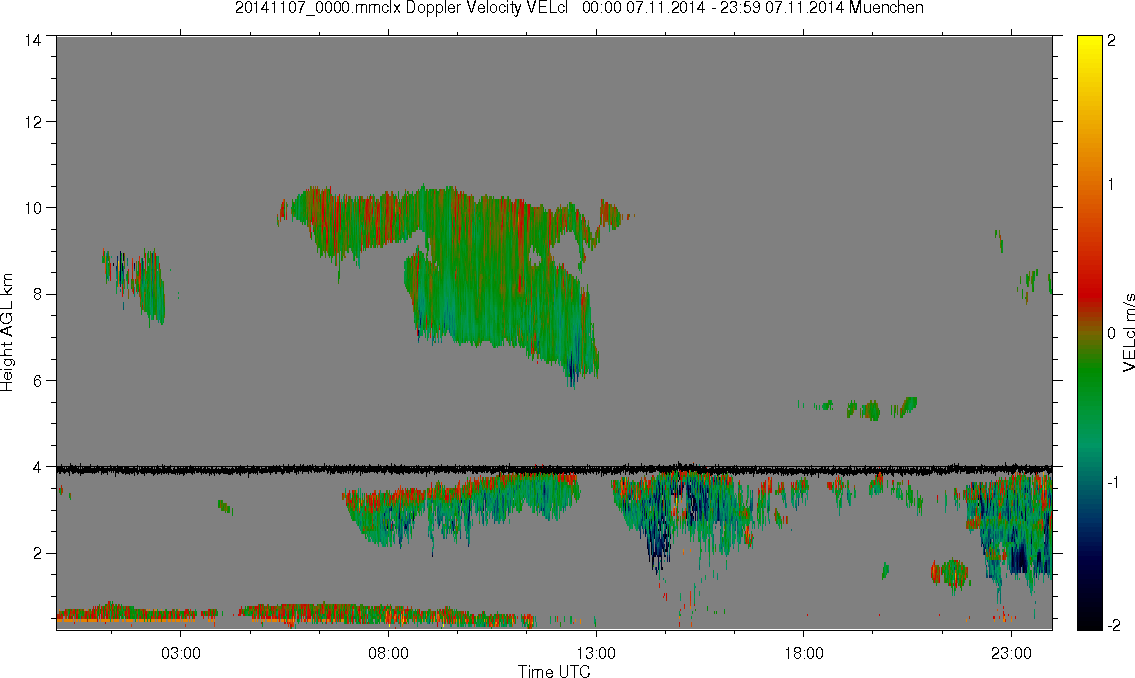
Task: Click the '13:00' time axis label
Action: click(596, 653)
